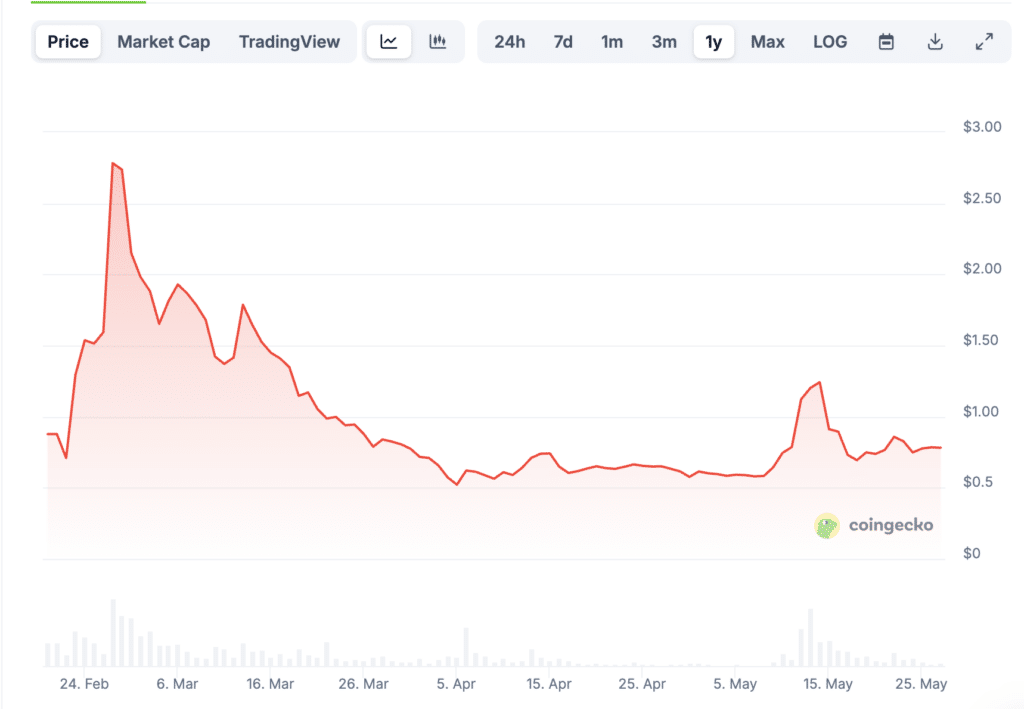Click the tallest volume bar in late February

click(113, 633)
